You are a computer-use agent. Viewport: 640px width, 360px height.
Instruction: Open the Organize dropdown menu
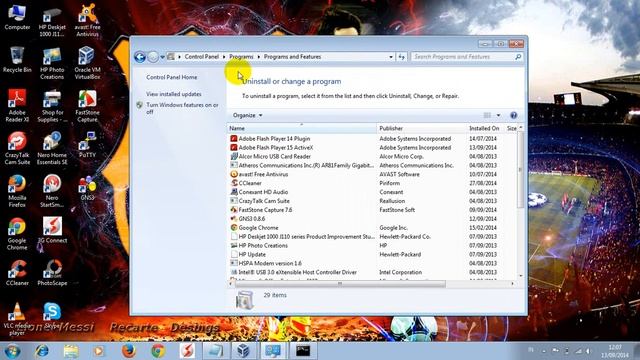(x=247, y=115)
